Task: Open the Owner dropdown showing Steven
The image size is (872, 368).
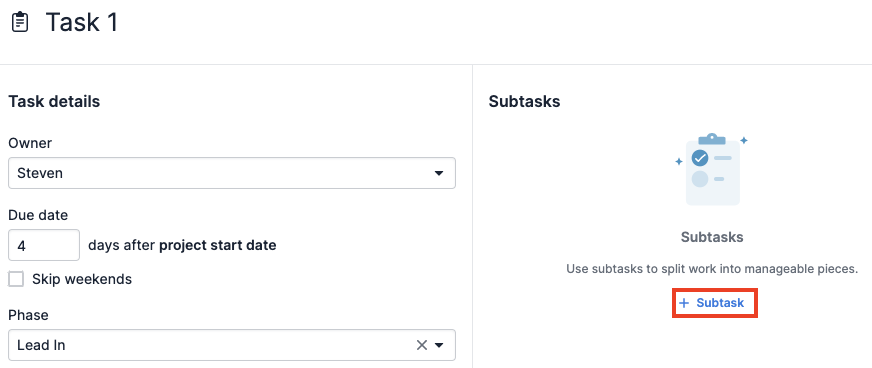Action: coord(232,173)
